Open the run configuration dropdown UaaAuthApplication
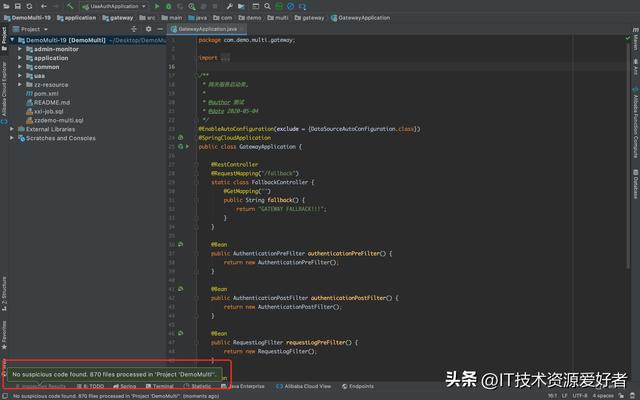Screen dimensions: 640x400 pos(114,6)
